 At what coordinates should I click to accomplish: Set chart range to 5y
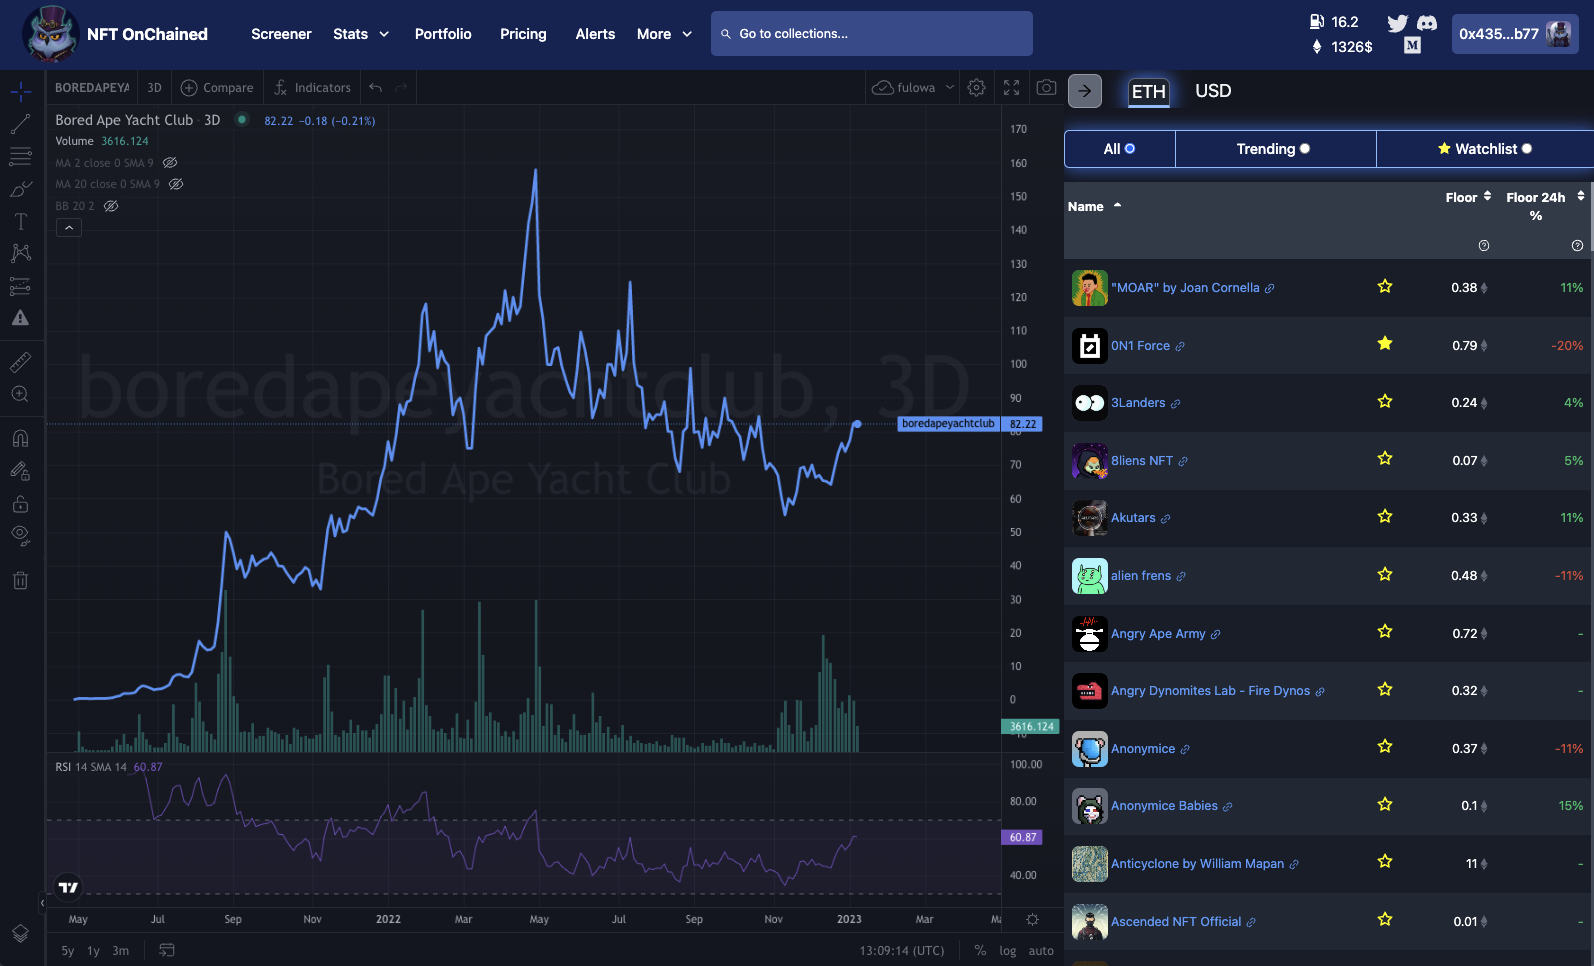point(67,951)
